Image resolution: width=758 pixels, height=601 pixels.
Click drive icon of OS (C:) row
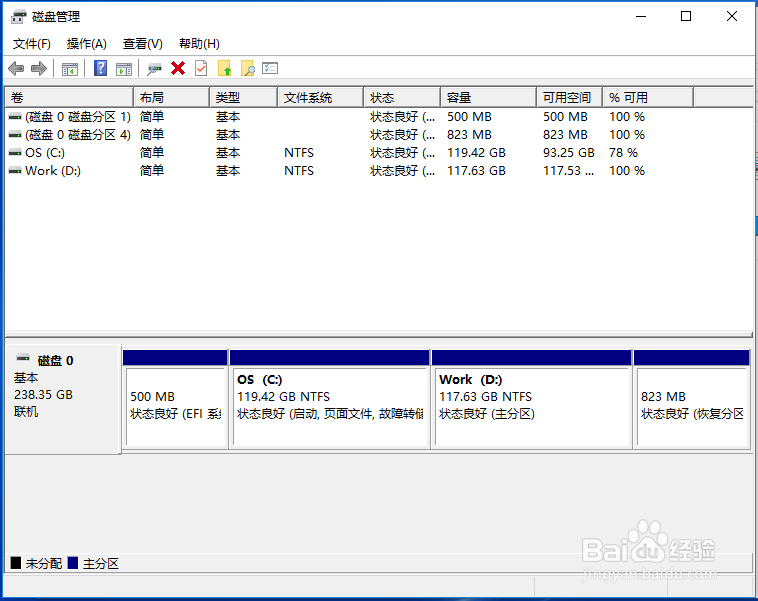pyautogui.click(x=15, y=153)
